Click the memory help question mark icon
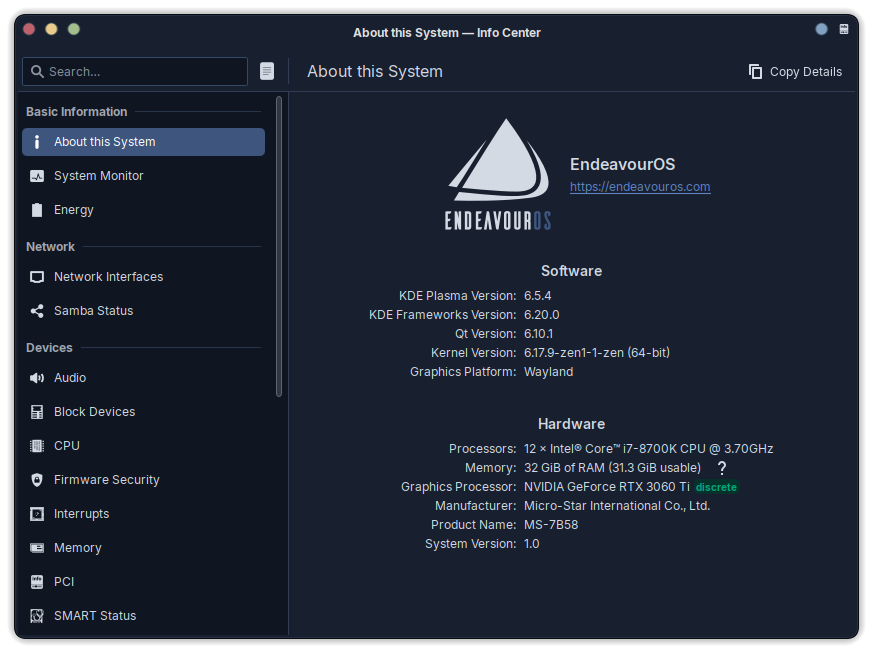Viewport: 873px width, 653px height. pyautogui.click(x=721, y=468)
